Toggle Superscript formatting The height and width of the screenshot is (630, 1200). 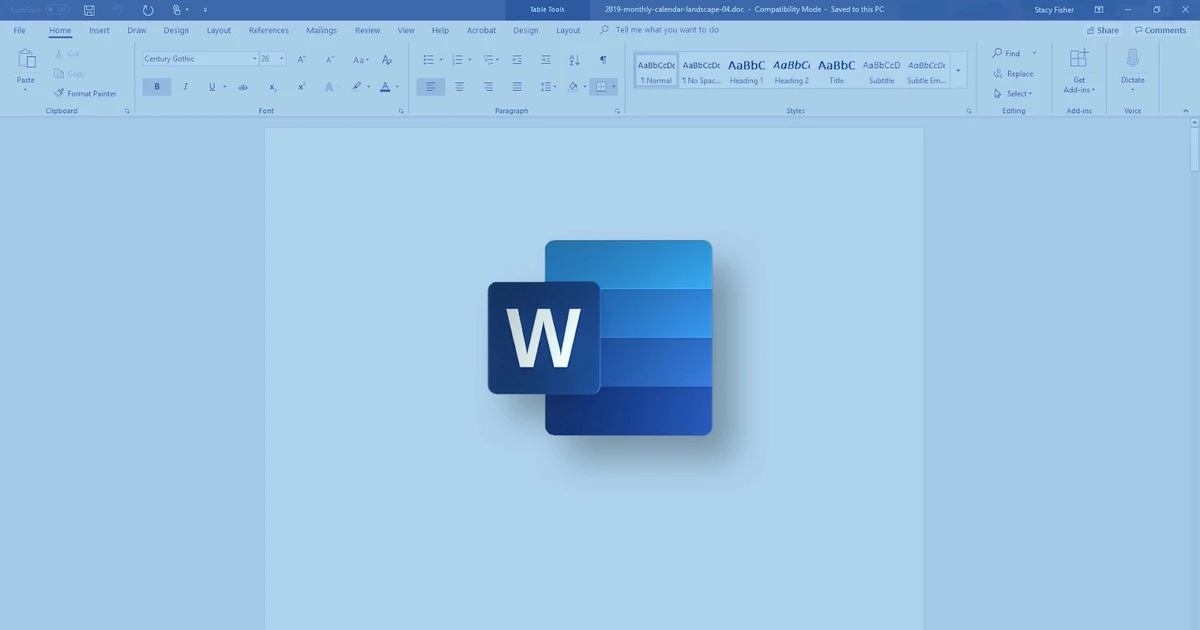[x=302, y=87]
